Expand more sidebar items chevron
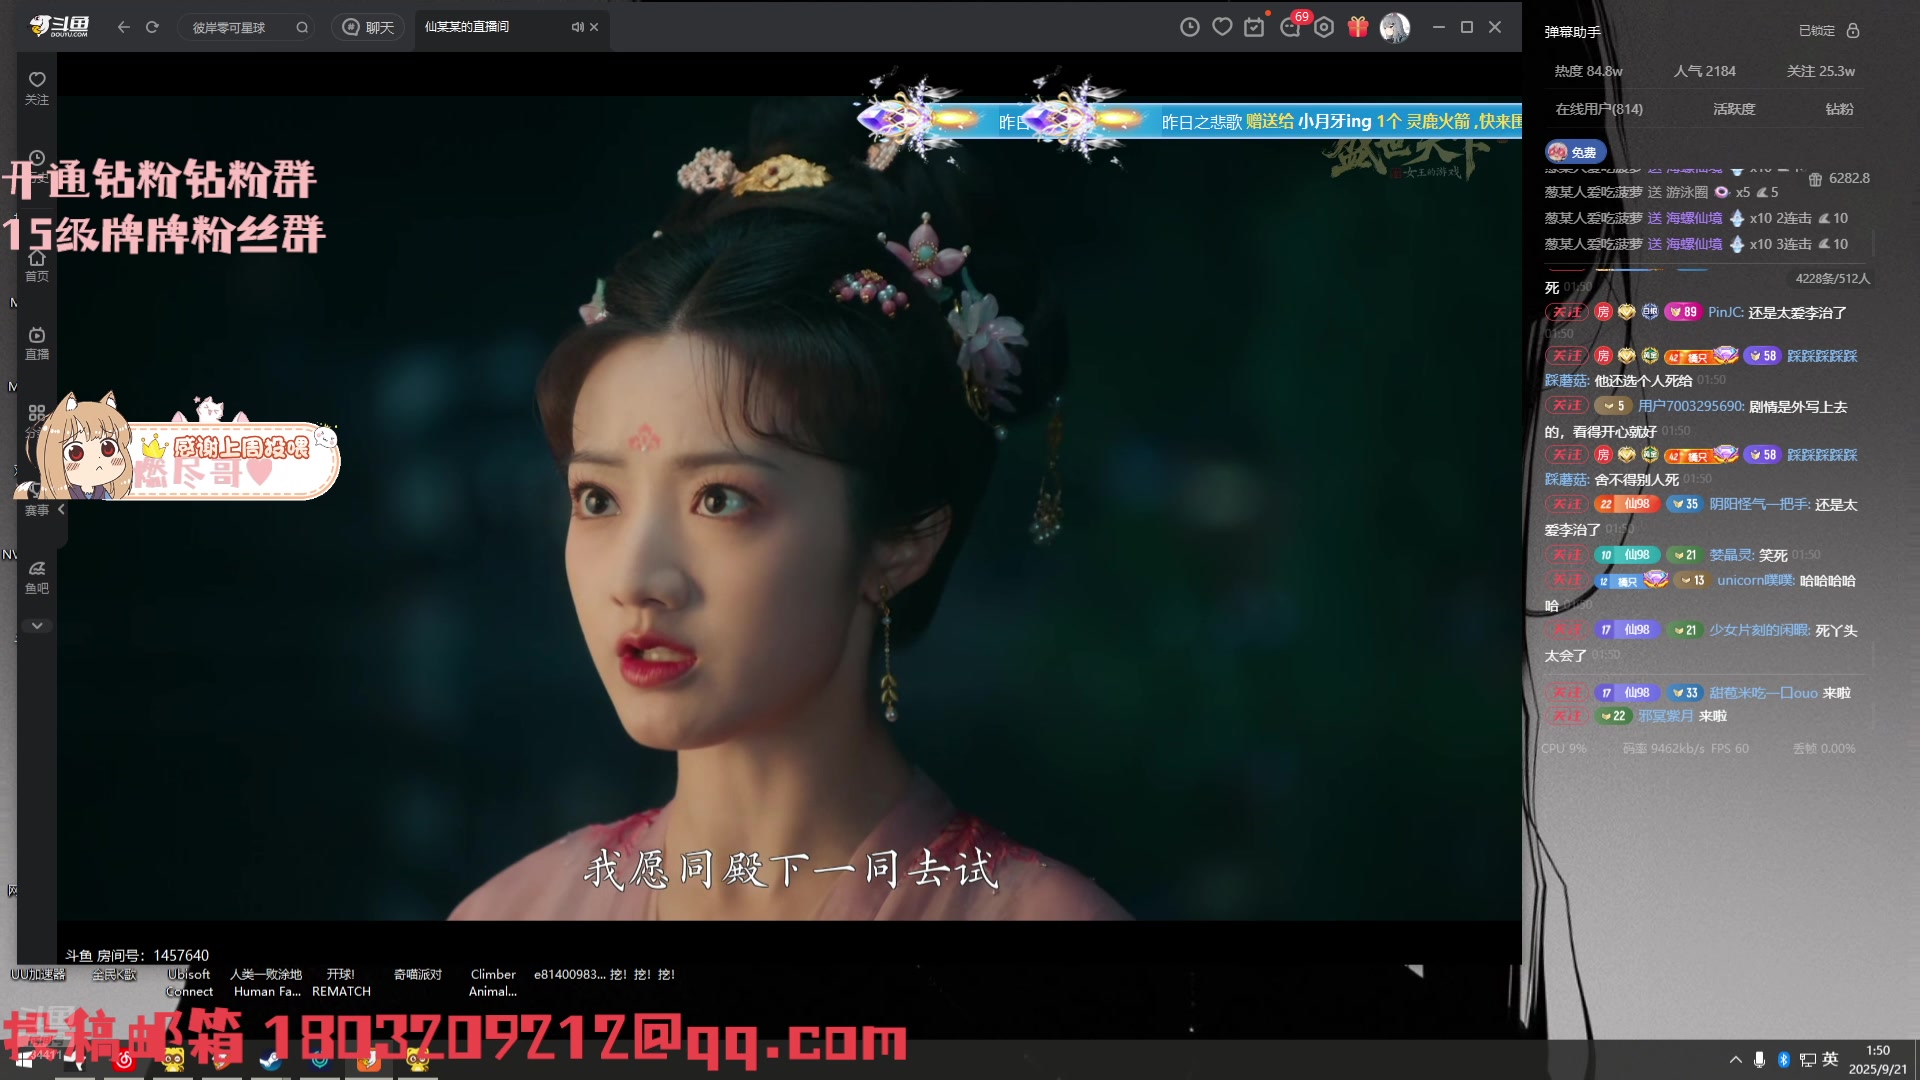The width and height of the screenshot is (1920, 1080). pos(37,625)
